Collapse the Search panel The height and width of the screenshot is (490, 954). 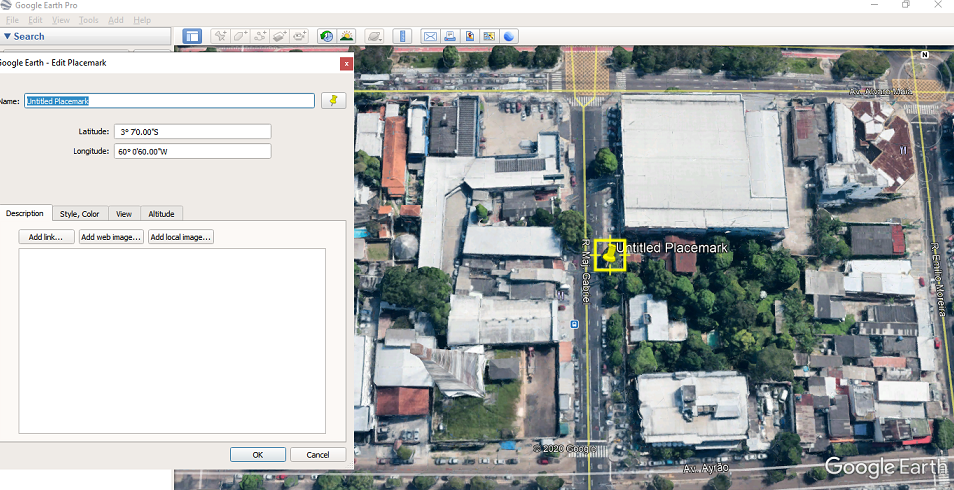8,36
